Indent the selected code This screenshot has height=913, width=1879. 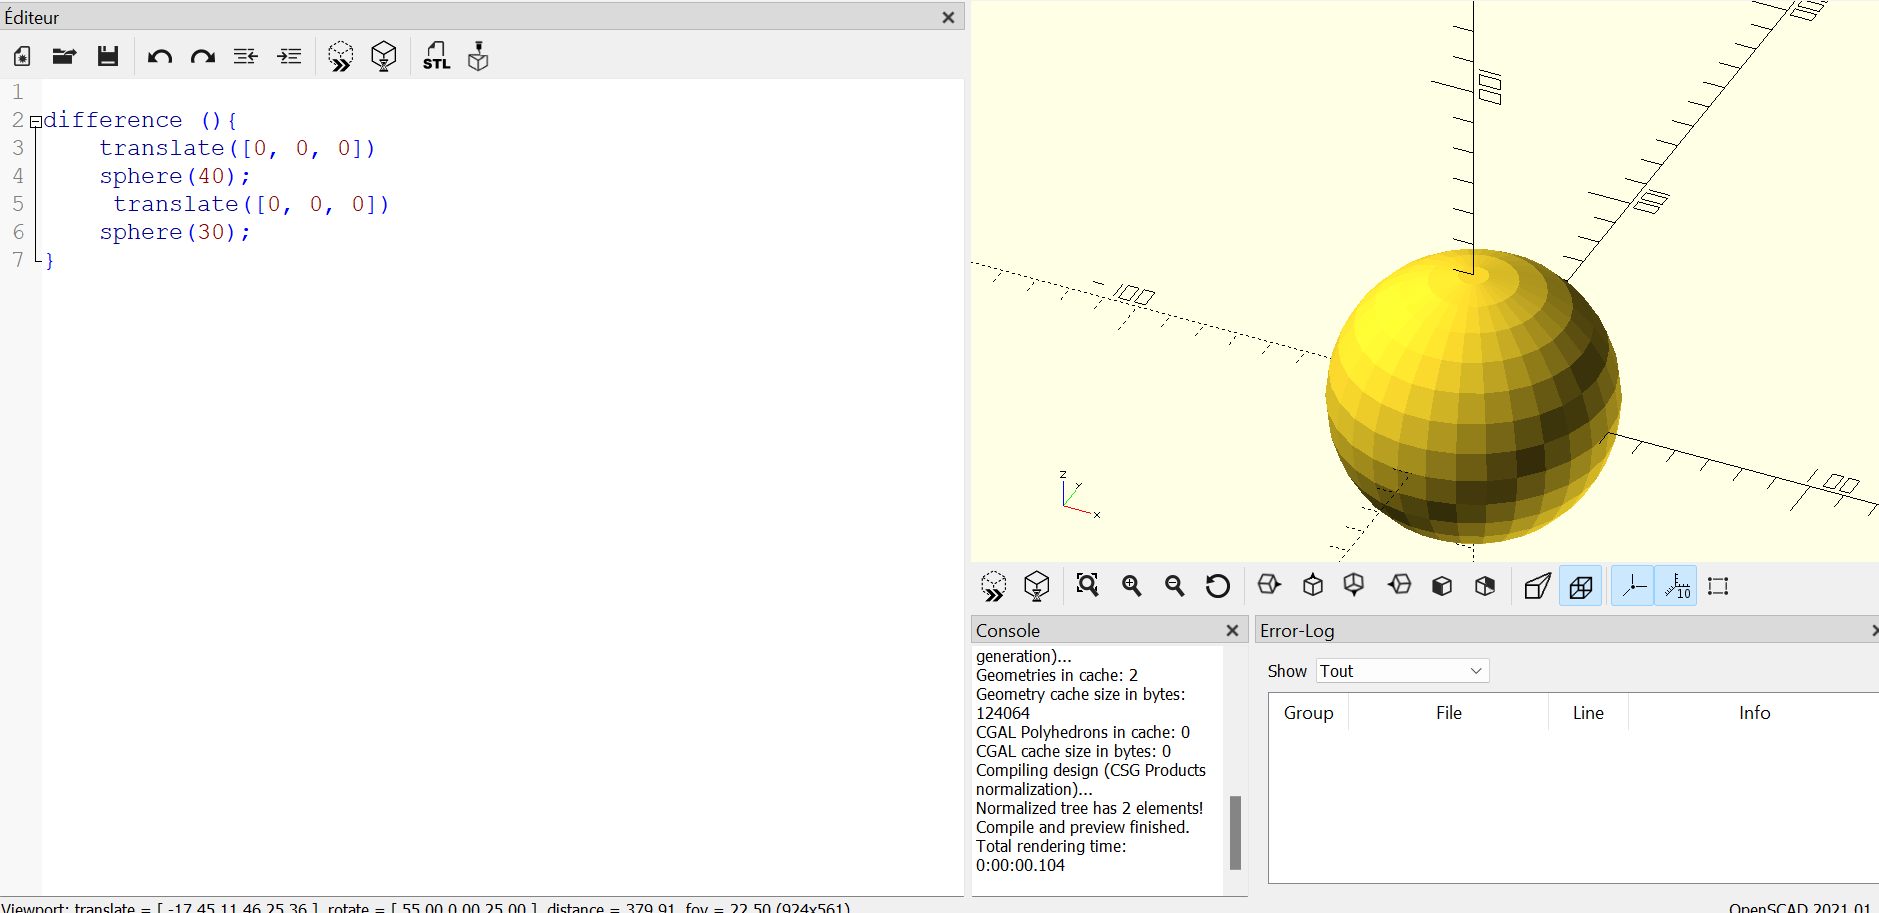coord(289,56)
